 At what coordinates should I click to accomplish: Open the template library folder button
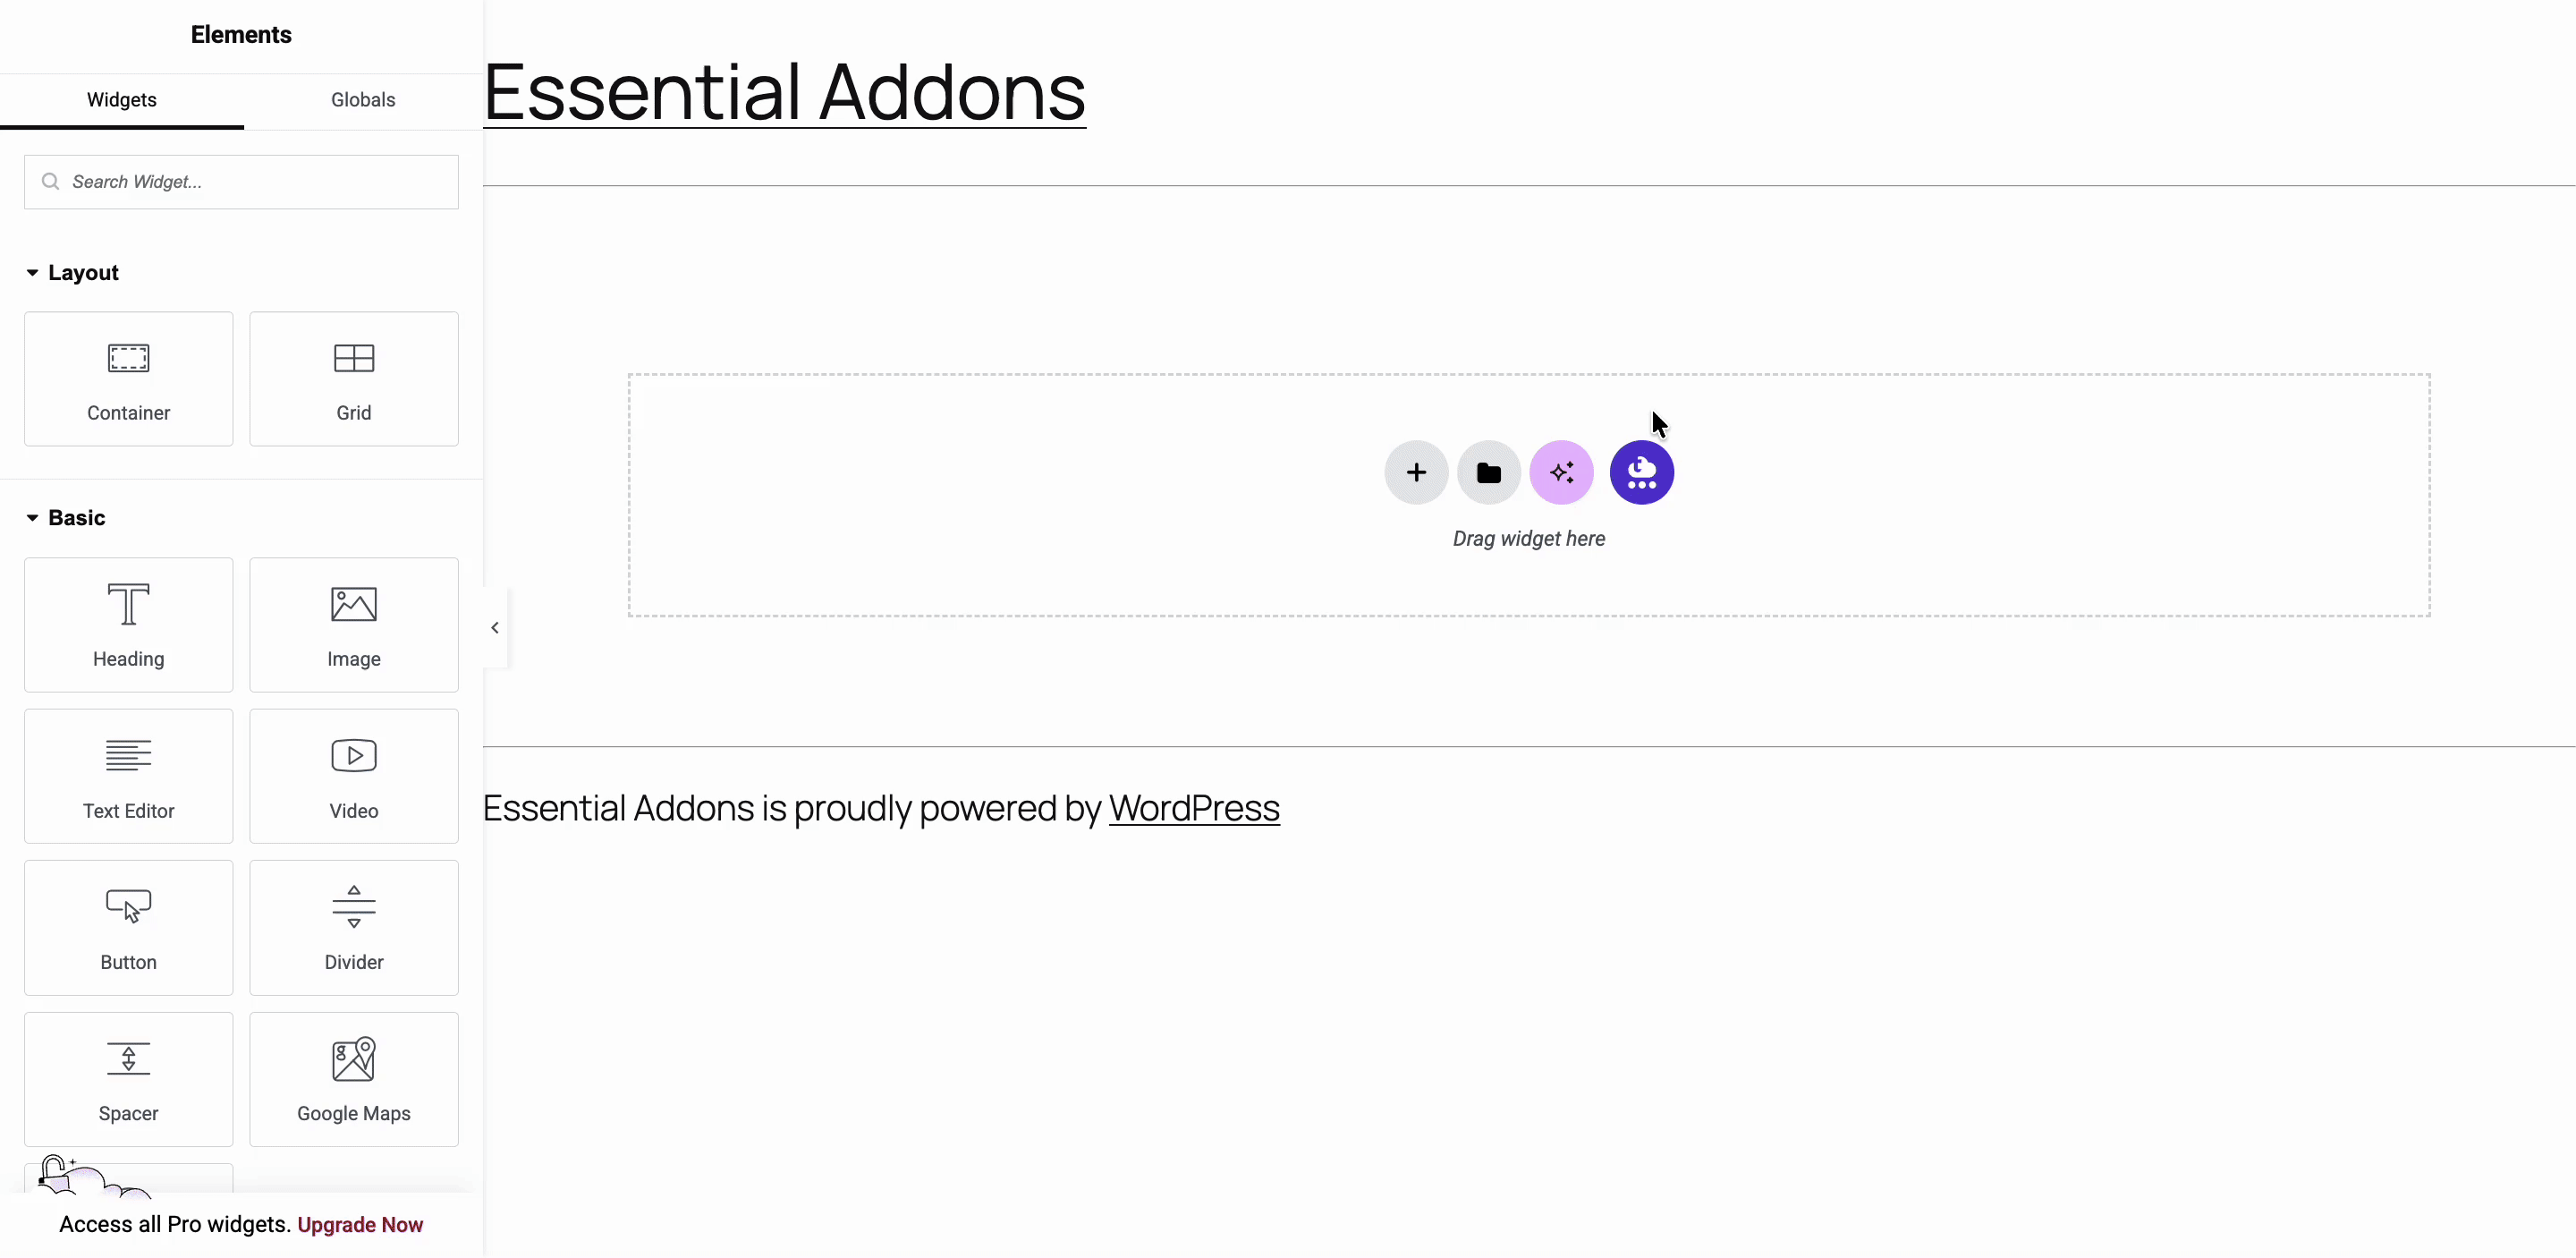tap(1488, 473)
